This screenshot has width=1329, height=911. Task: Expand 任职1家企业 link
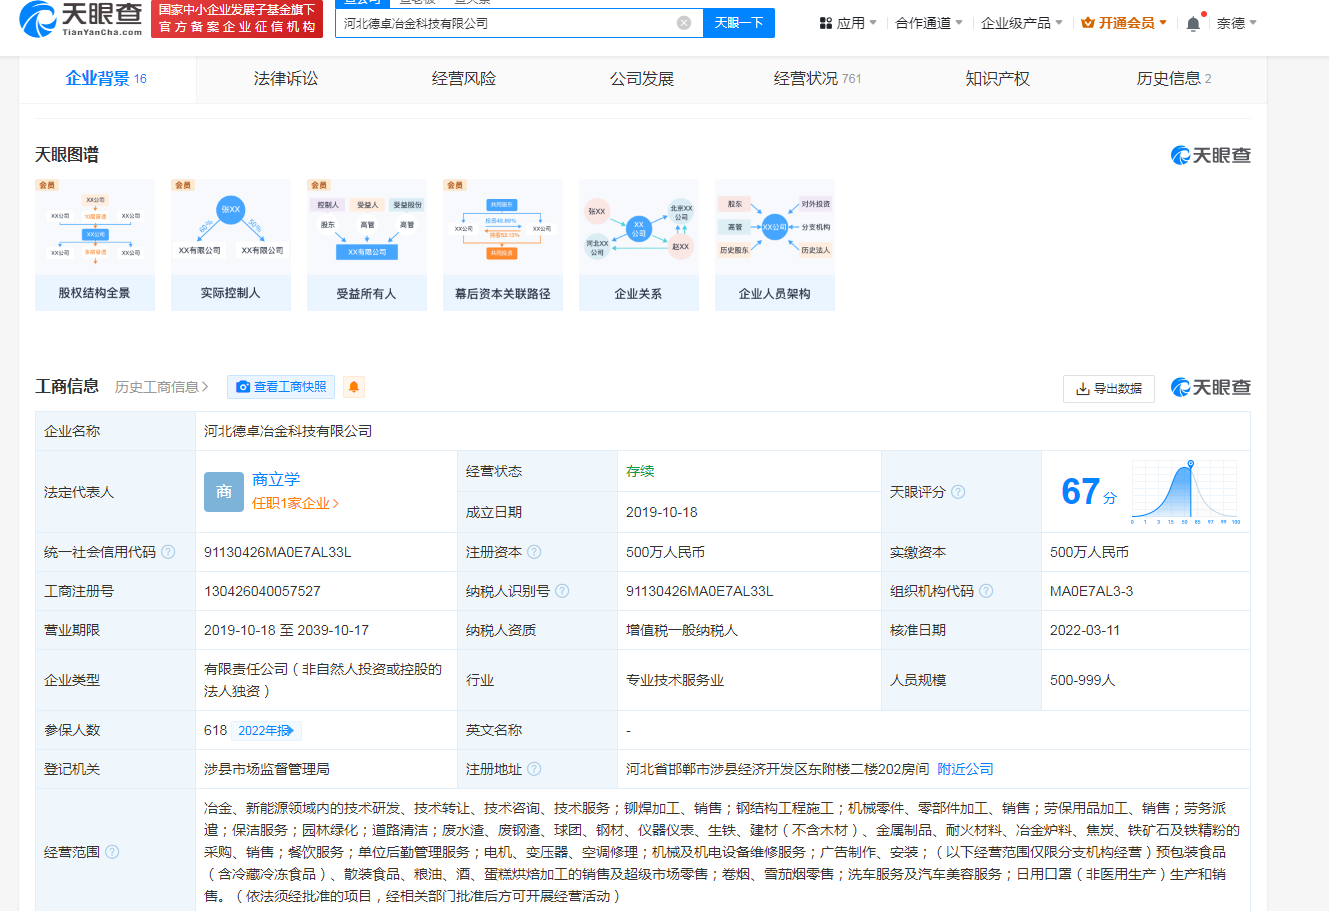(x=296, y=503)
